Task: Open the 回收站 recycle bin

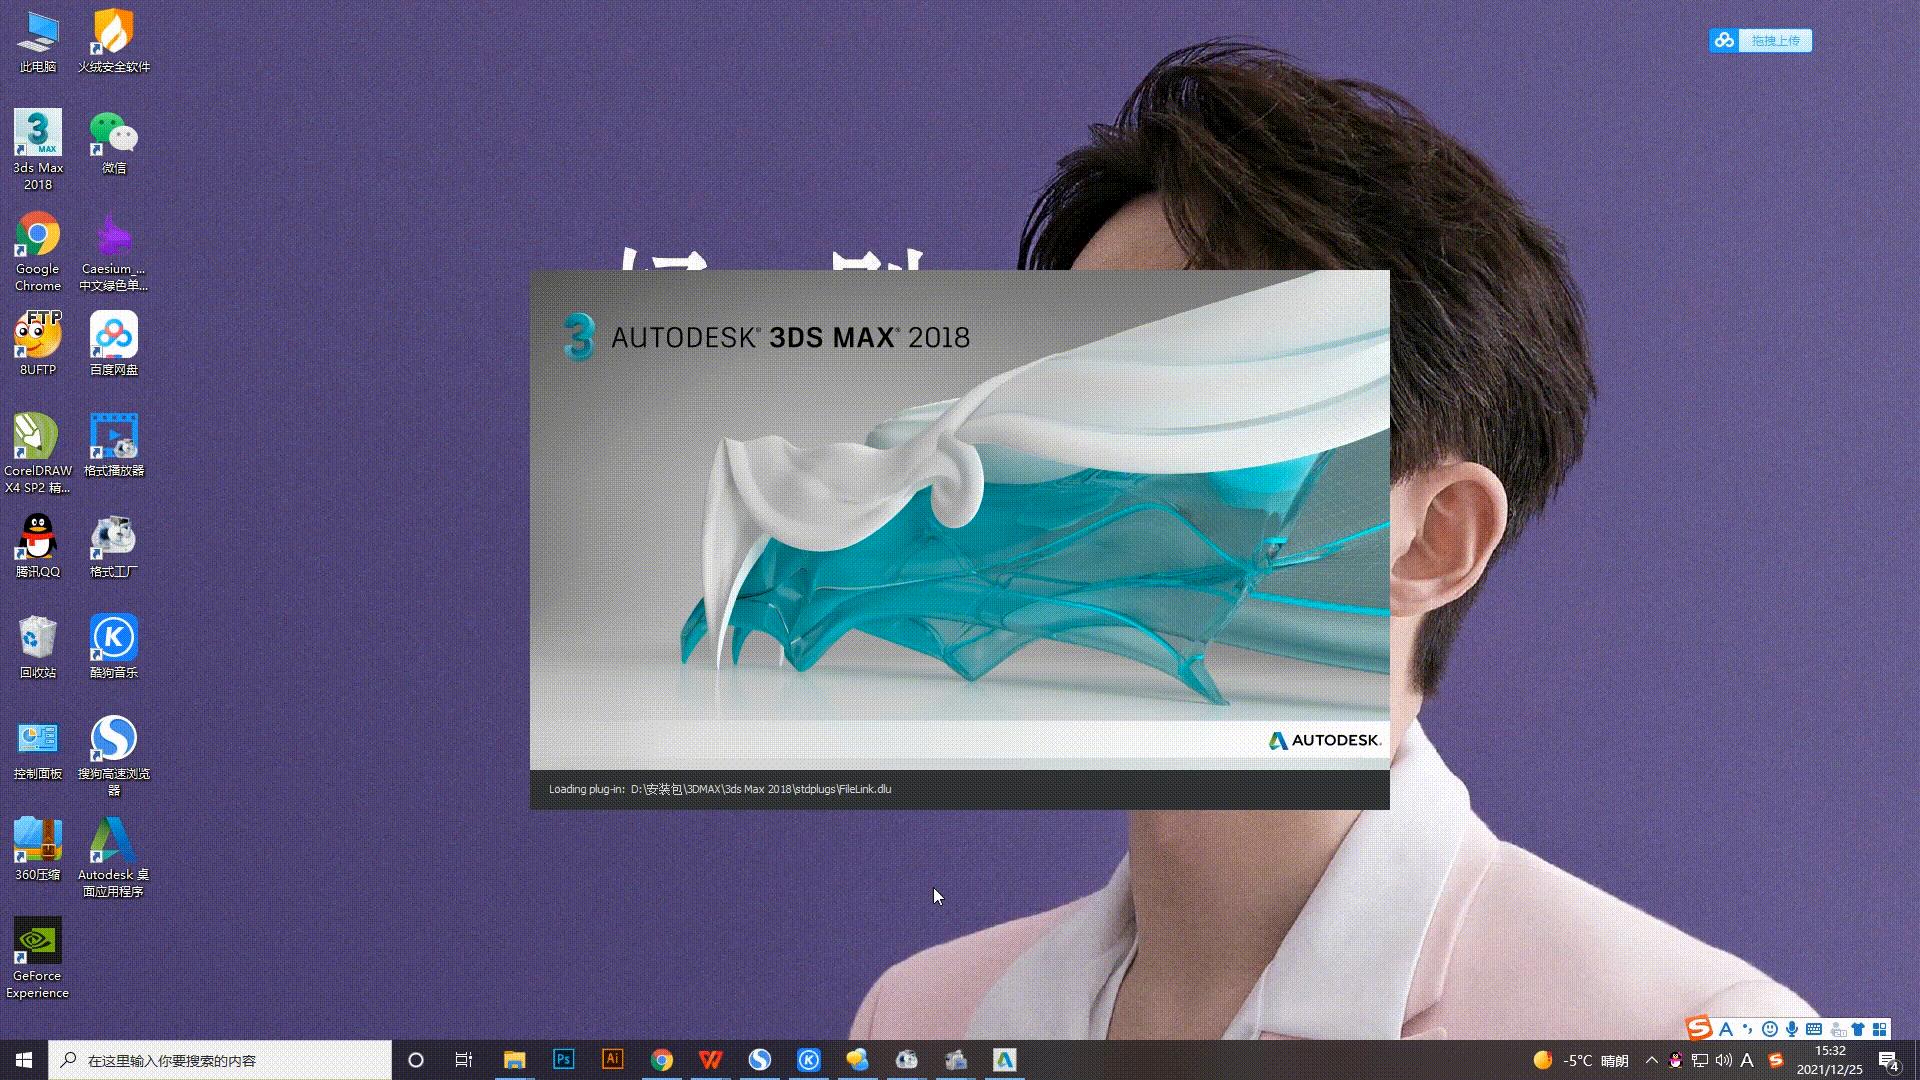Action: pyautogui.click(x=38, y=647)
